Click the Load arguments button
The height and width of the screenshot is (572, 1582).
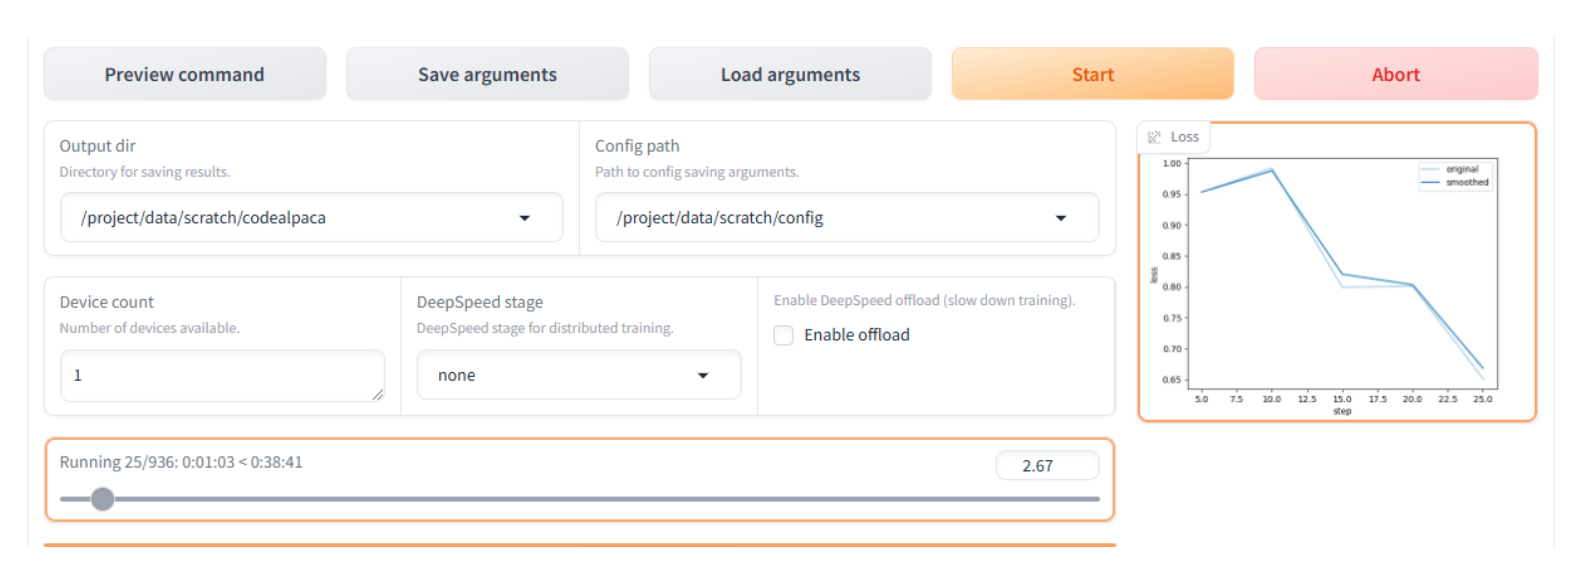click(790, 75)
